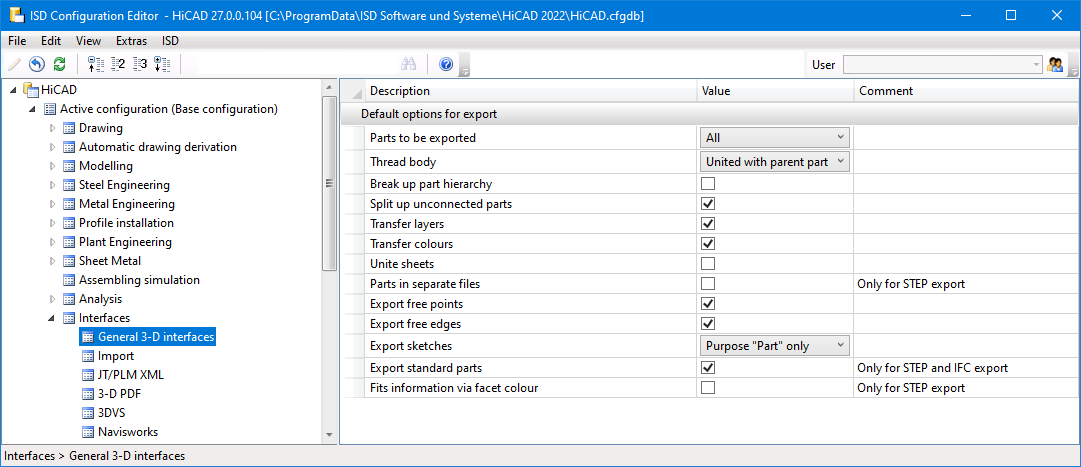This screenshot has width=1081, height=467.
Task: Click the table icon beside 3DVS
Action: (x=88, y=413)
